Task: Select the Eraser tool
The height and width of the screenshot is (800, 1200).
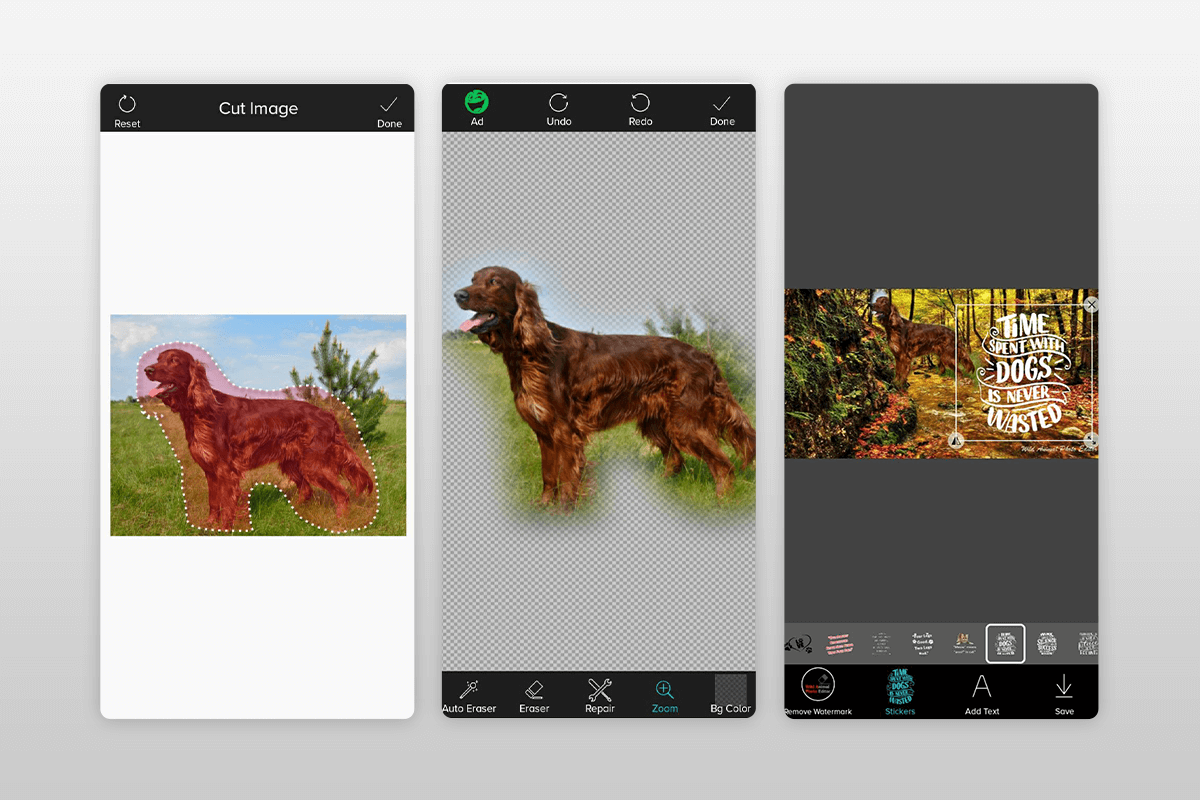Action: click(534, 695)
